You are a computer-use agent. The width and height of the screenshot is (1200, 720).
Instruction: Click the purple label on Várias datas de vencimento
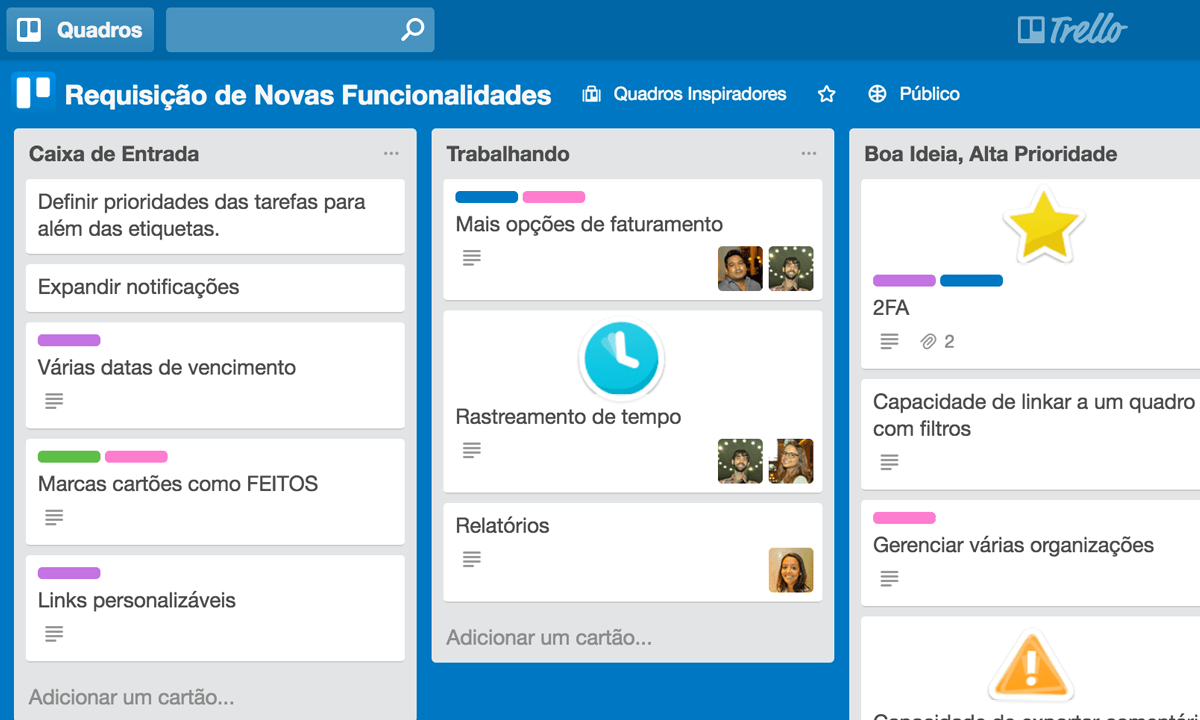(x=68, y=340)
